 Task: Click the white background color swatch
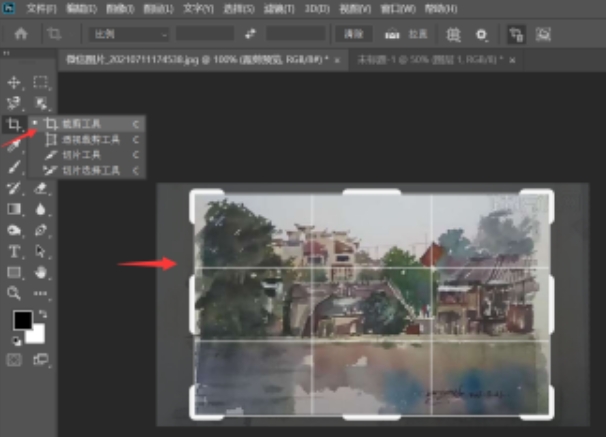click(37, 335)
